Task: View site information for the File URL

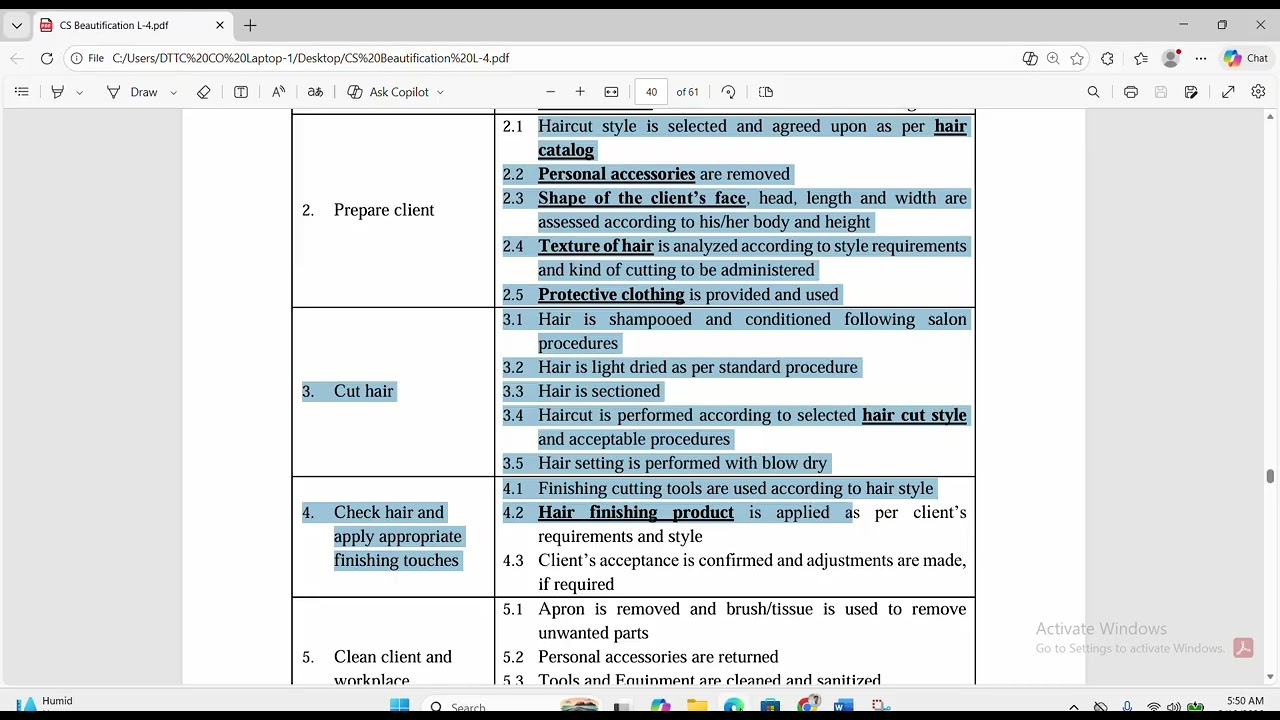Action: (x=87, y=58)
